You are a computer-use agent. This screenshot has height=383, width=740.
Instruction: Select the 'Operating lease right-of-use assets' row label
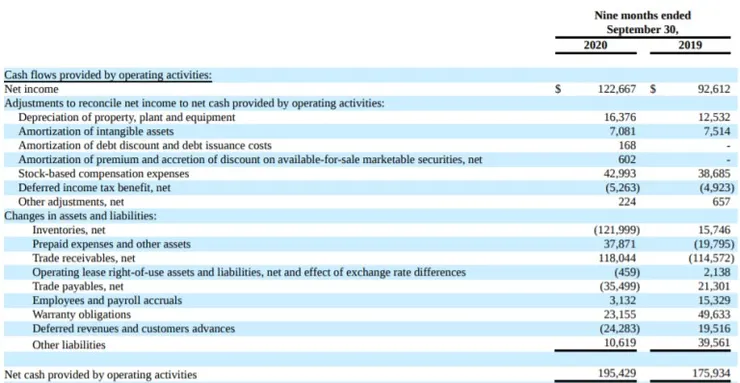pos(249,272)
